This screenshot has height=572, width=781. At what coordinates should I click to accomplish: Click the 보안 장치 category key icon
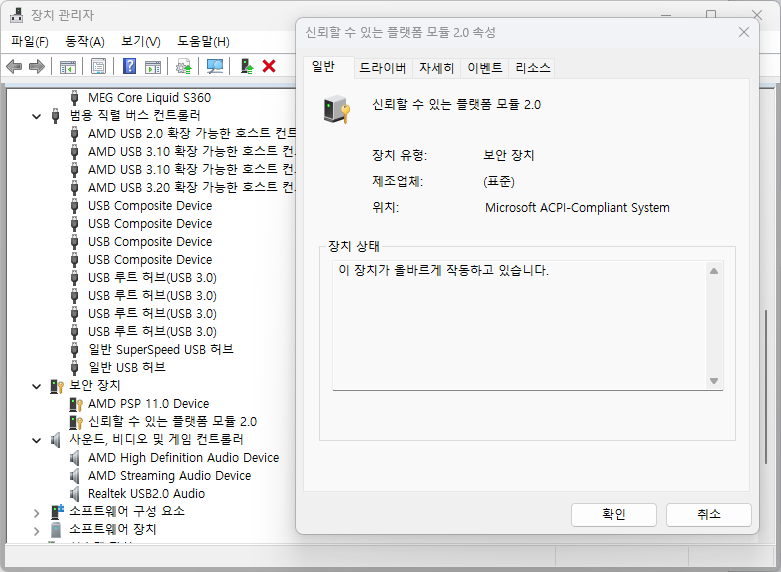pyautogui.click(x=57, y=386)
